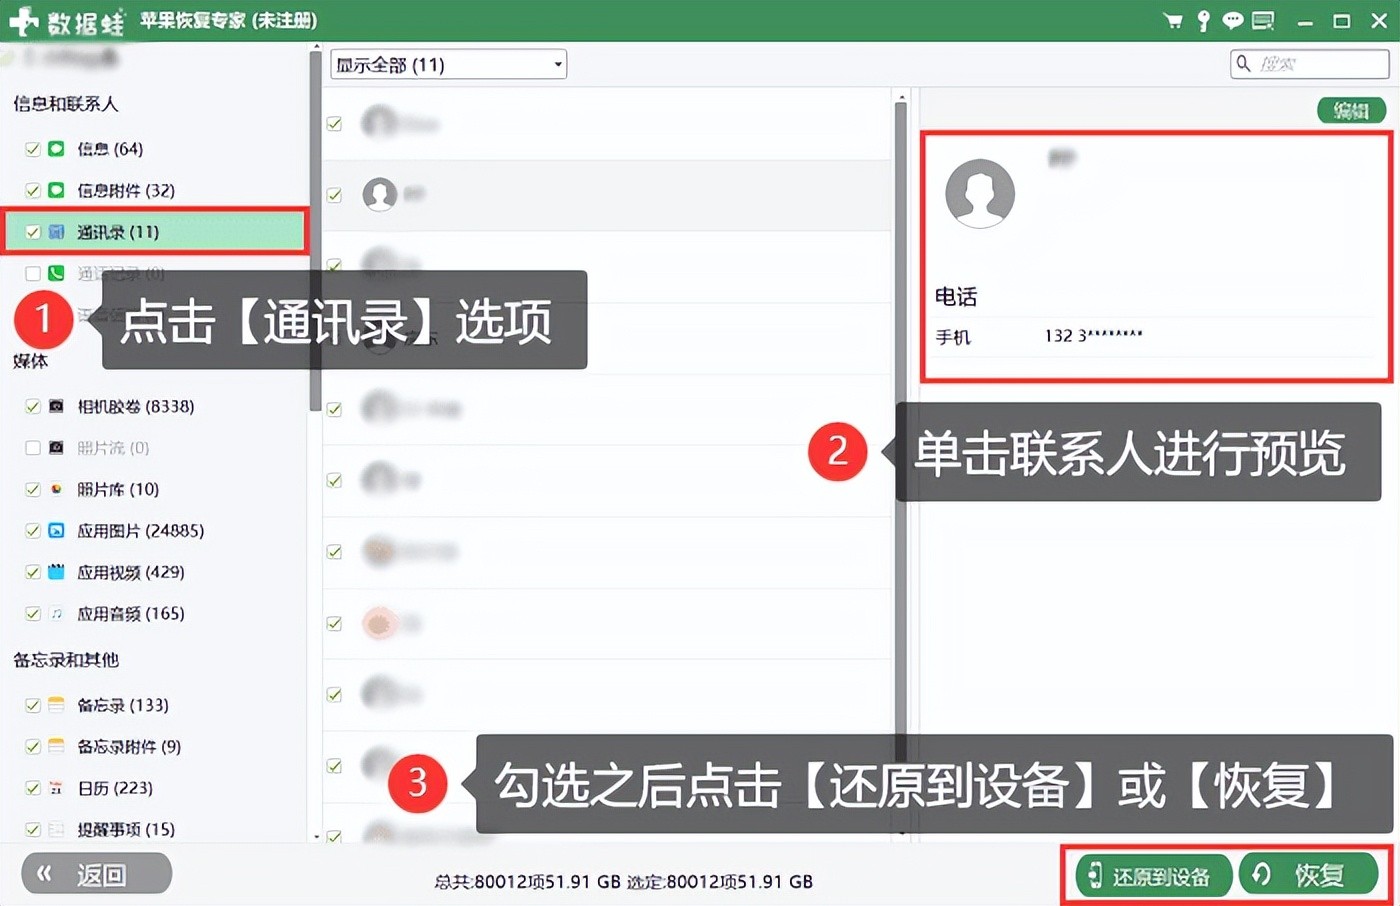The image size is (1400, 906).
Task: Select 信息附件 (32) in the sidebar
Action: pos(126,190)
